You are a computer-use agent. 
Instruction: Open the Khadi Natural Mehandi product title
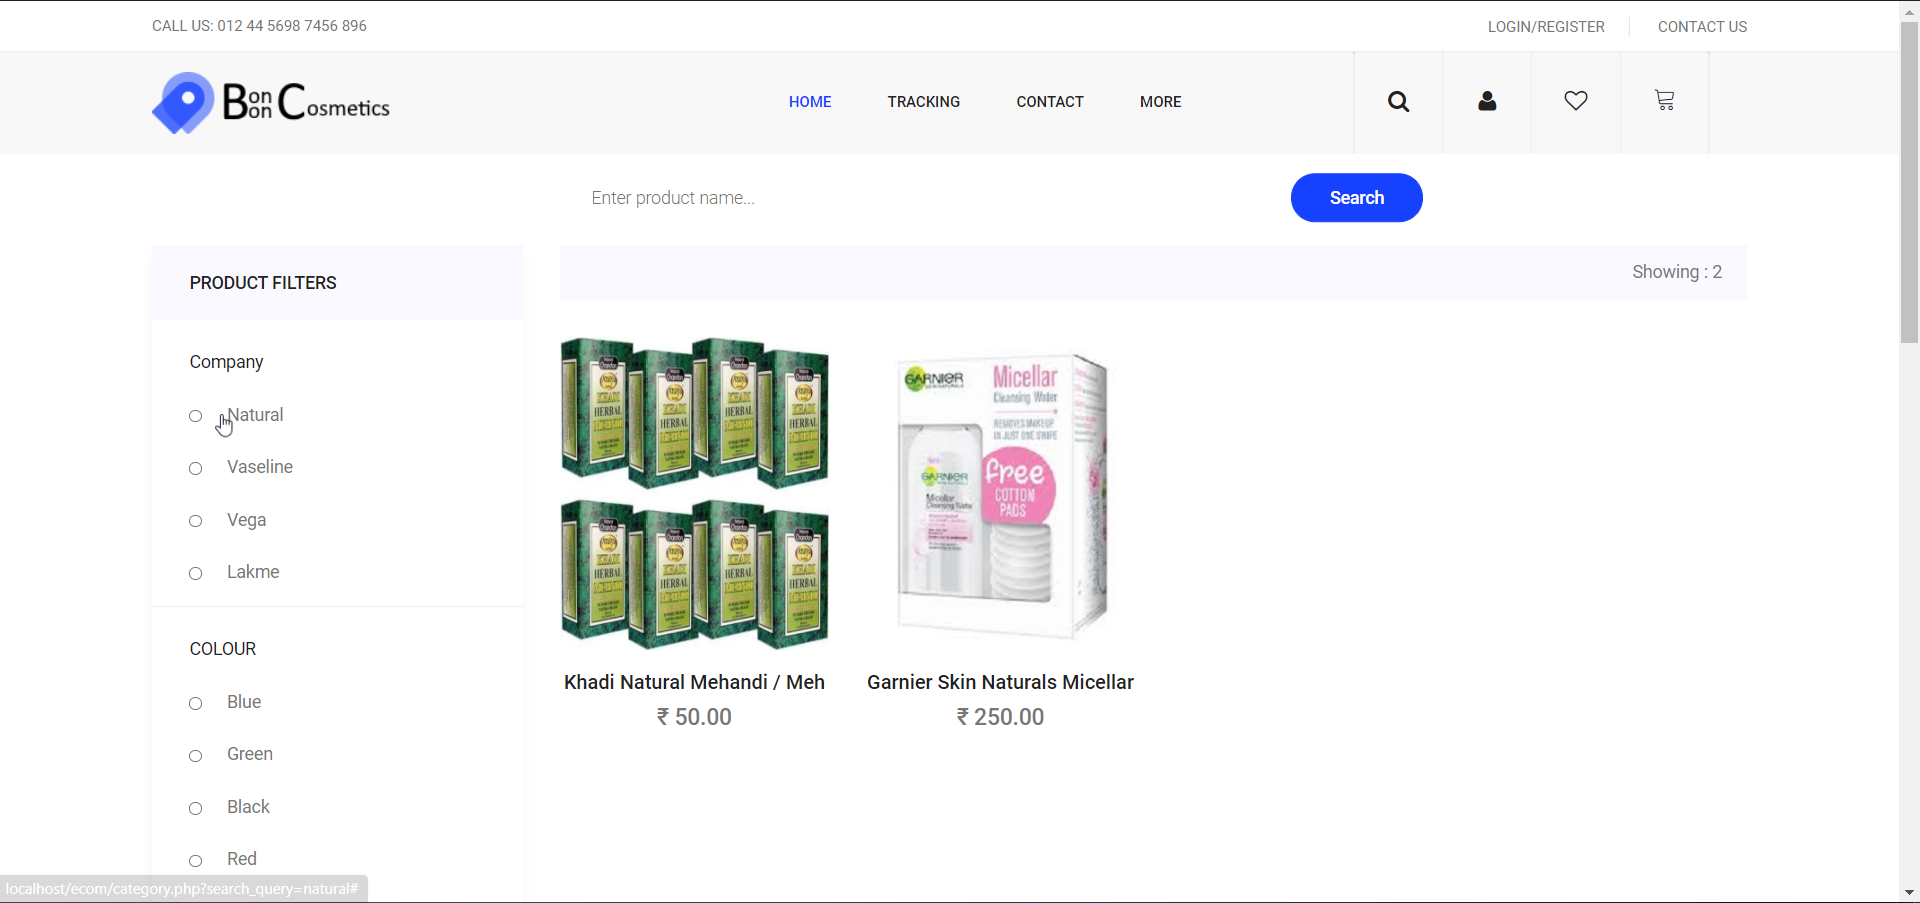(694, 682)
